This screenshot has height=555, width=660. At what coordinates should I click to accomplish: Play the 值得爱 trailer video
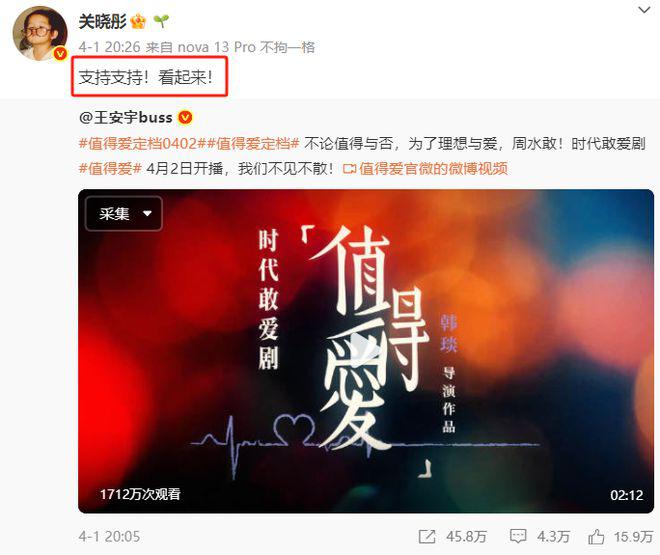click(x=365, y=351)
